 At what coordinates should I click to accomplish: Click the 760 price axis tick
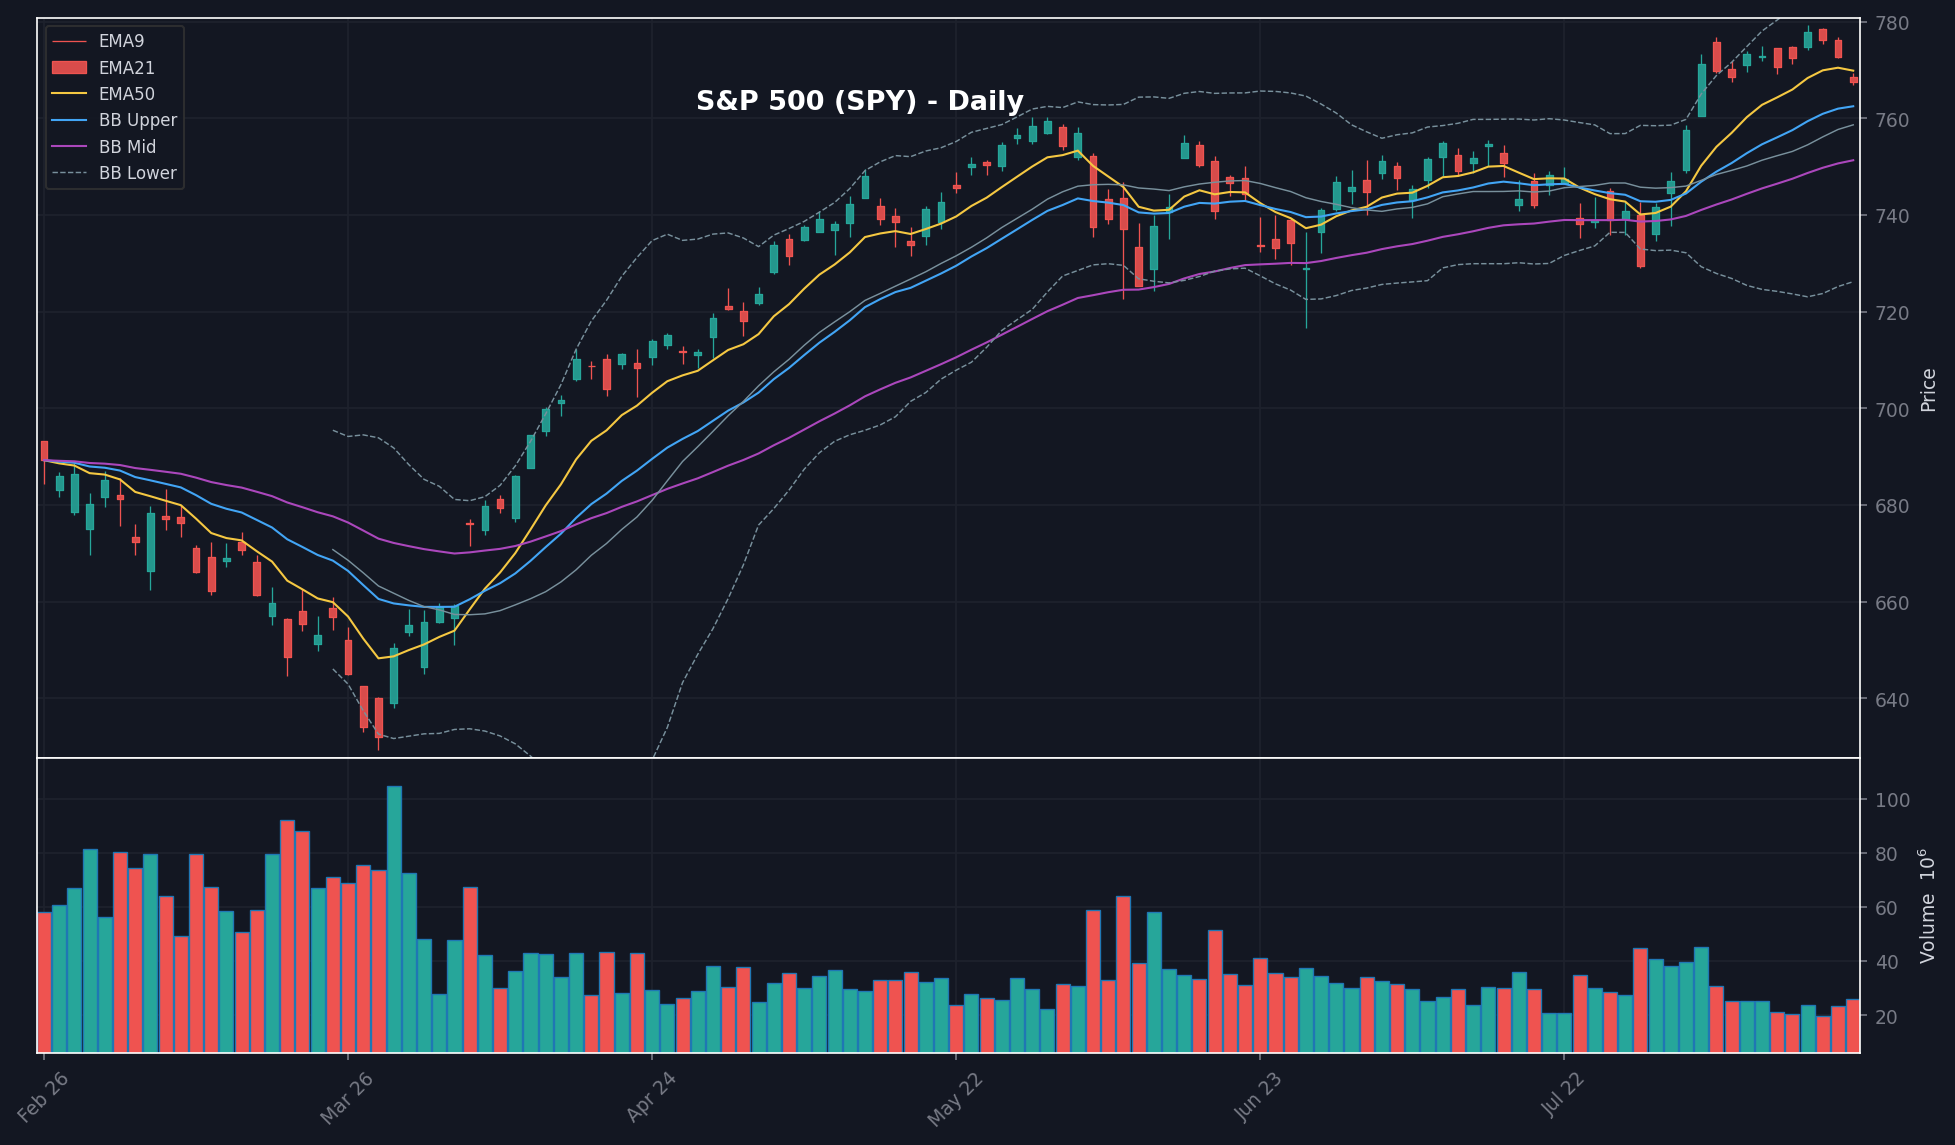pyautogui.click(x=1890, y=120)
